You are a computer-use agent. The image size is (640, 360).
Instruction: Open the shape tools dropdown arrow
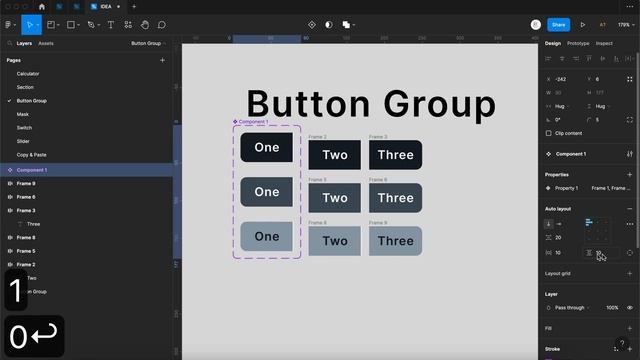[78, 25]
